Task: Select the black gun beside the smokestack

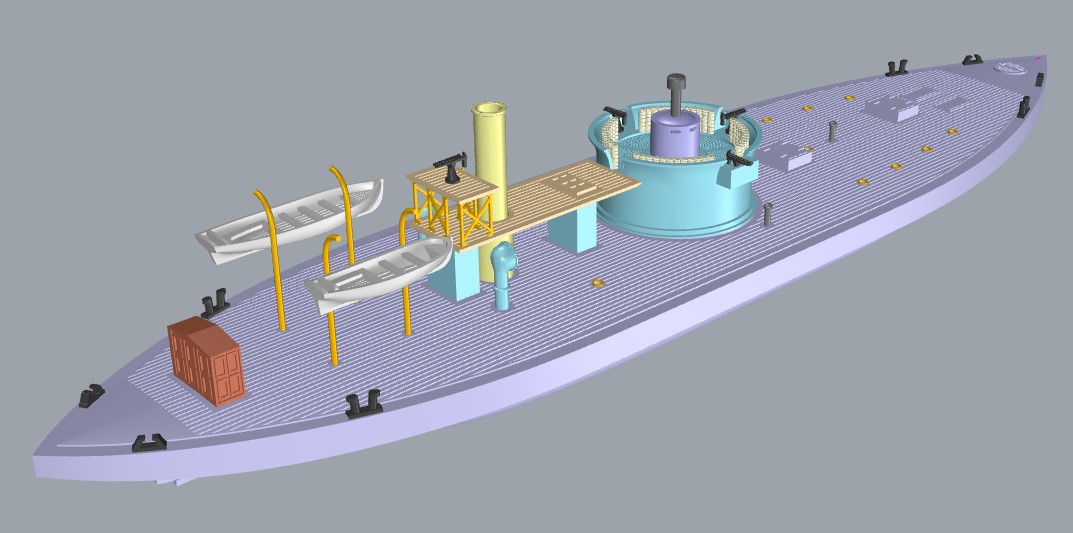Action: (451, 165)
